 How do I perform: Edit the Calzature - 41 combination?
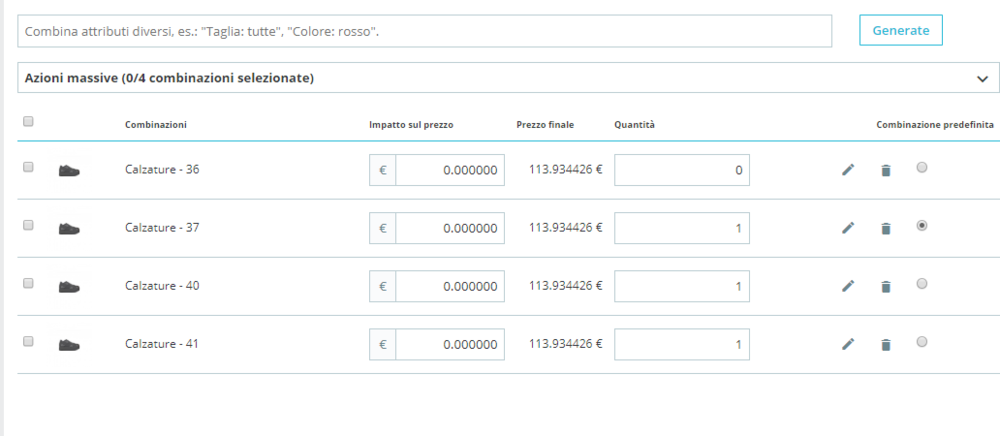pos(848,344)
